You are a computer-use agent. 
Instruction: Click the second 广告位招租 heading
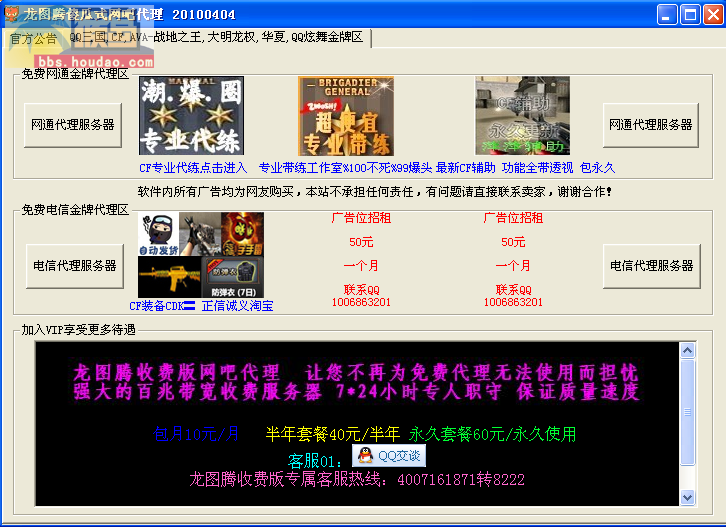click(x=513, y=218)
